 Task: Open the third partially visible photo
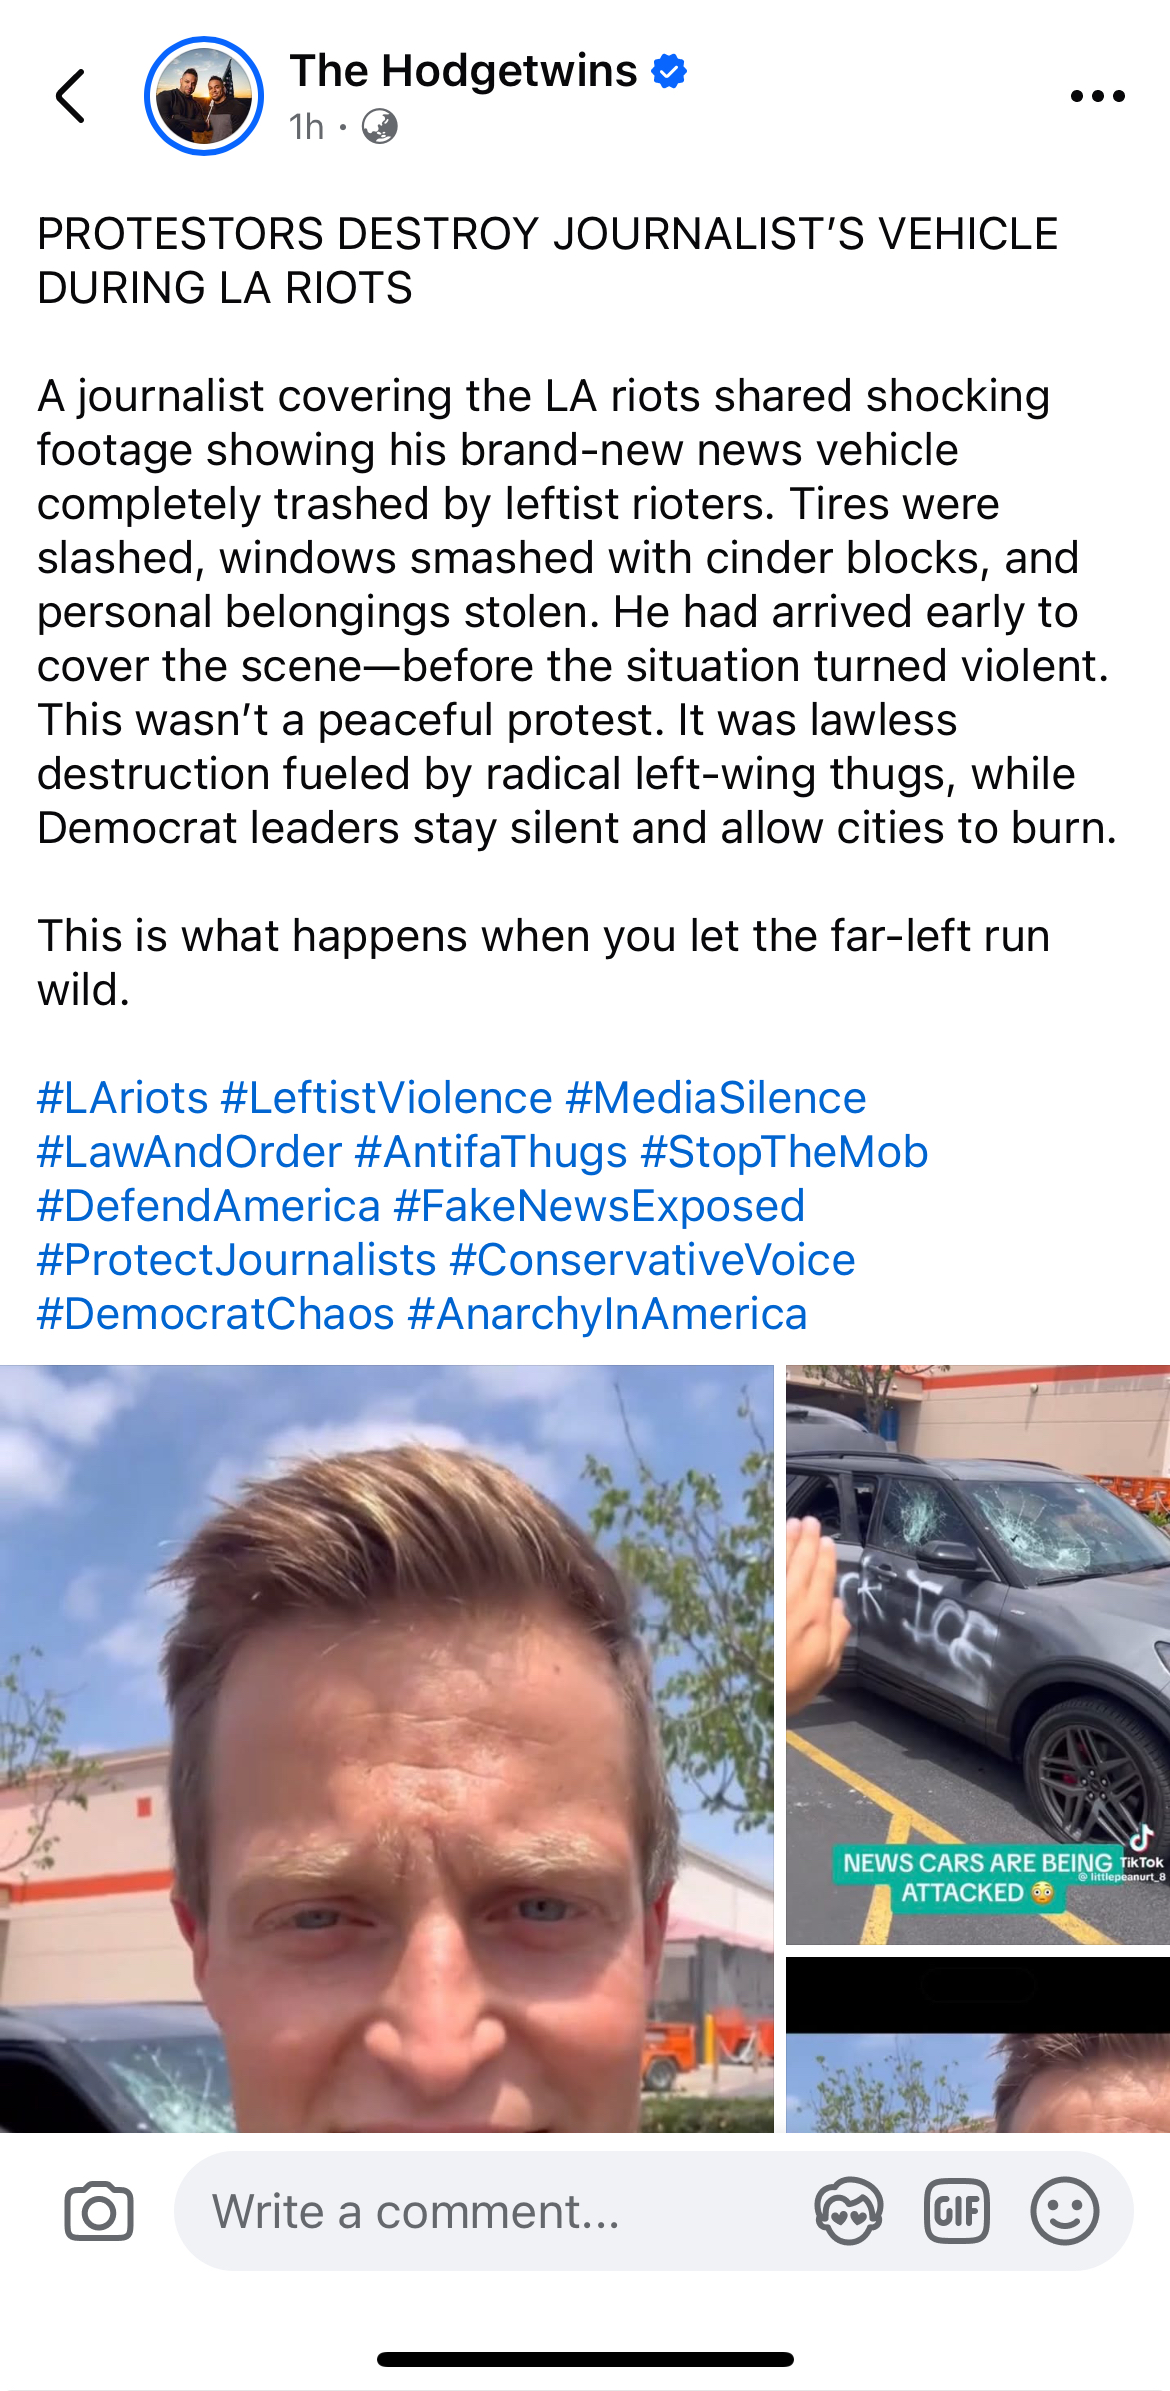click(978, 2044)
